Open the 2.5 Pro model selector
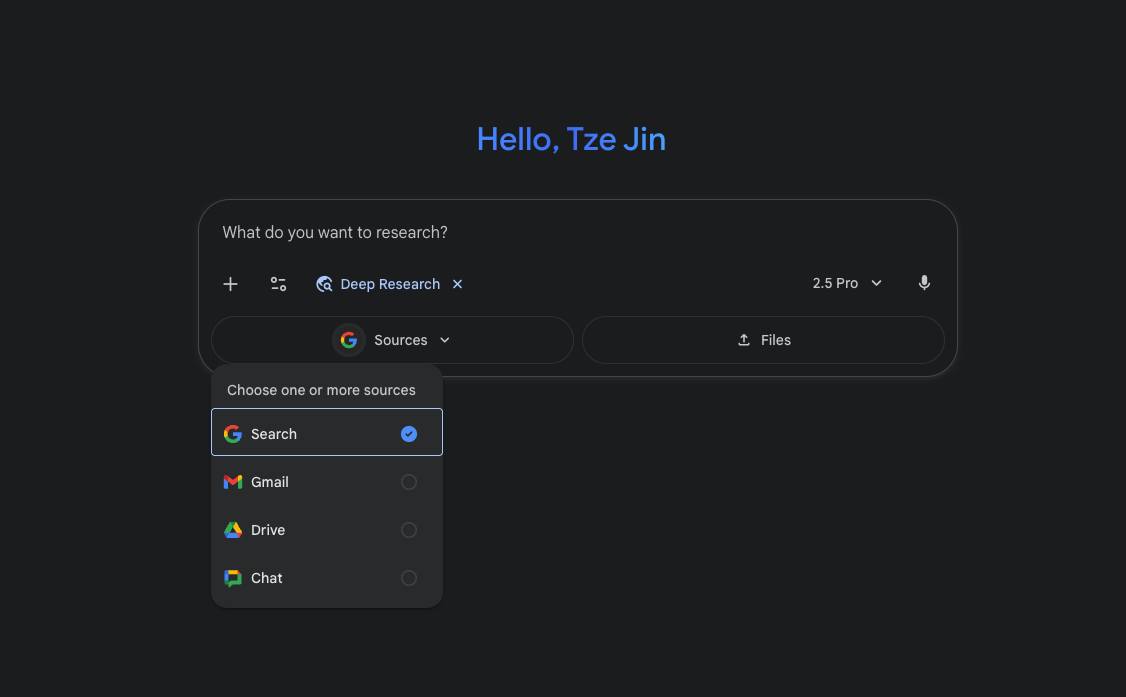This screenshot has width=1126, height=697. click(846, 283)
